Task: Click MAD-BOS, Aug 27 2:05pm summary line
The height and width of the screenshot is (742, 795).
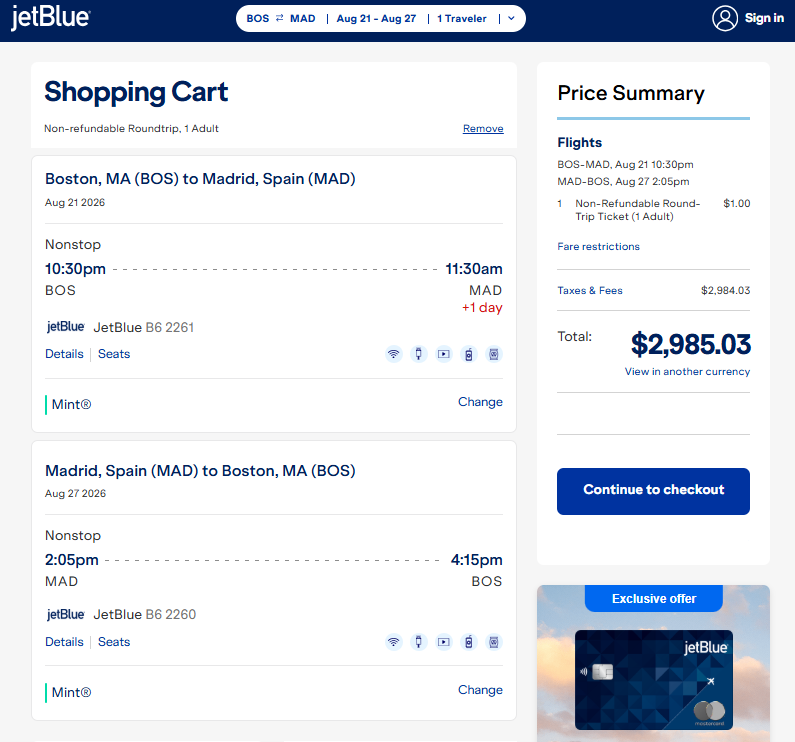Action: coord(623,182)
